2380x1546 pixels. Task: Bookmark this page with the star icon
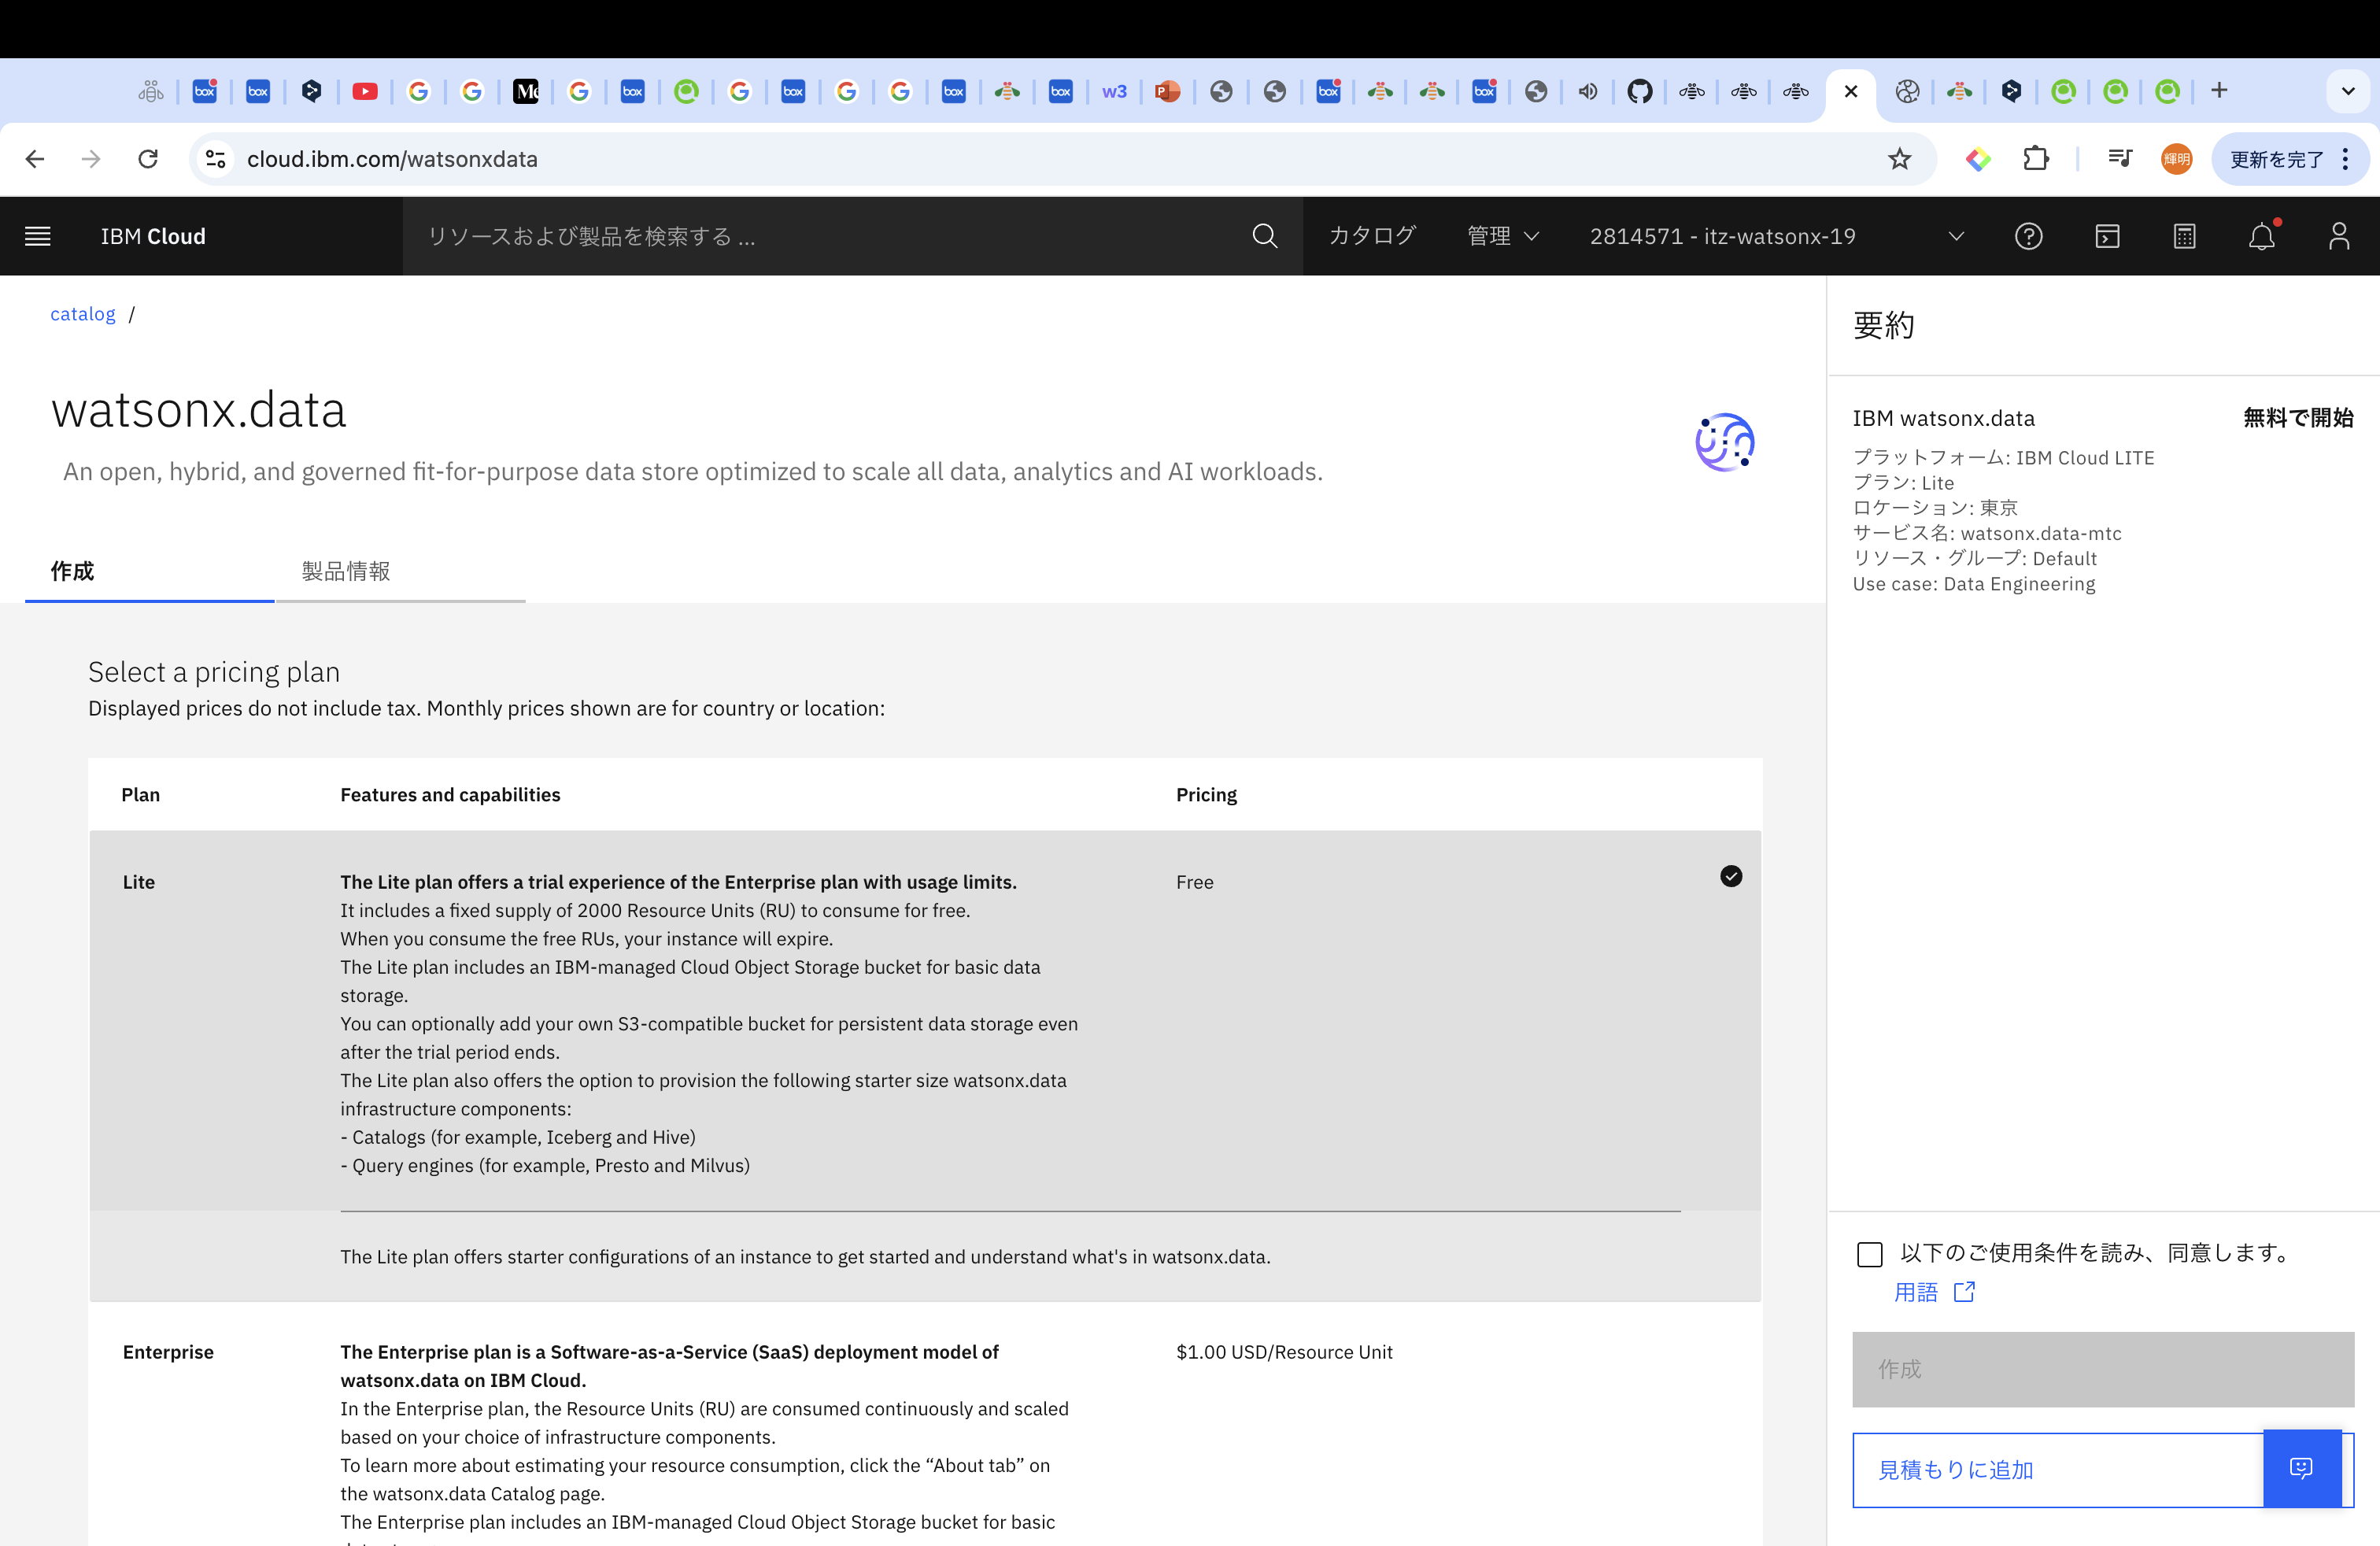(1899, 159)
